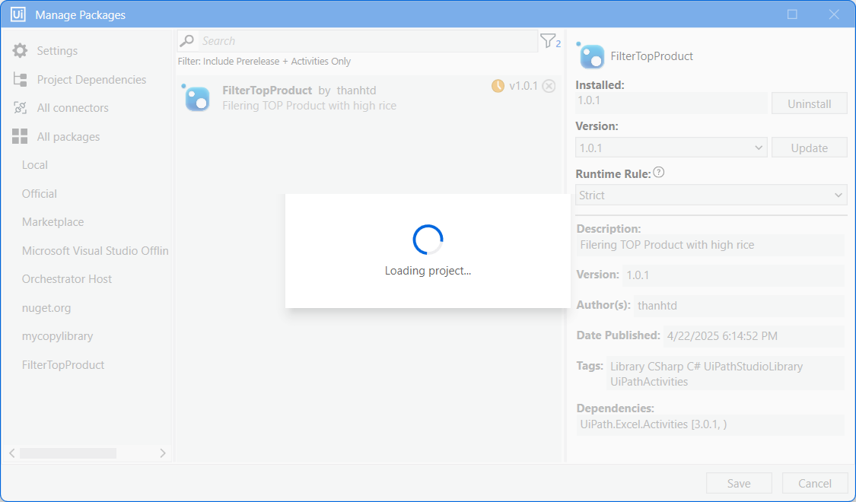This screenshot has width=856, height=502.
Task: Click the UiPath.Excel.Activities dependency text
Action: click(x=653, y=424)
